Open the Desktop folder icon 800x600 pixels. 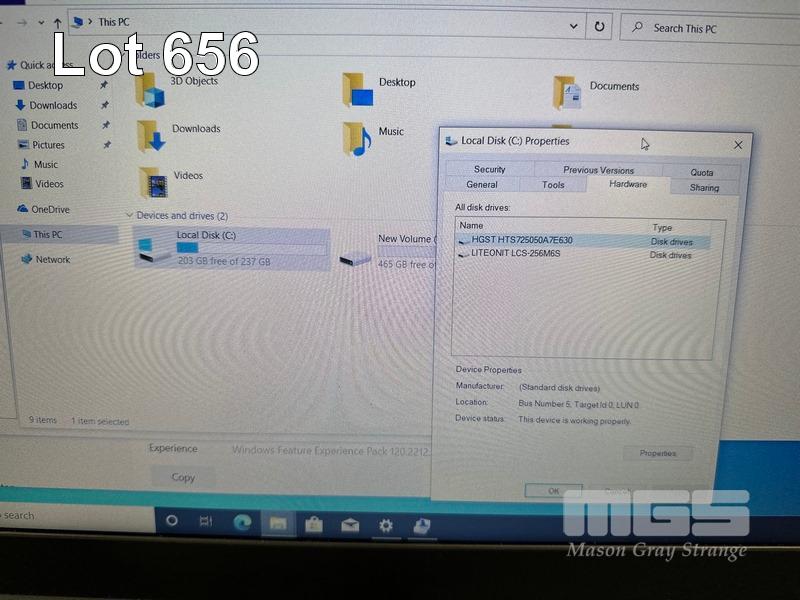[x=357, y=90]
